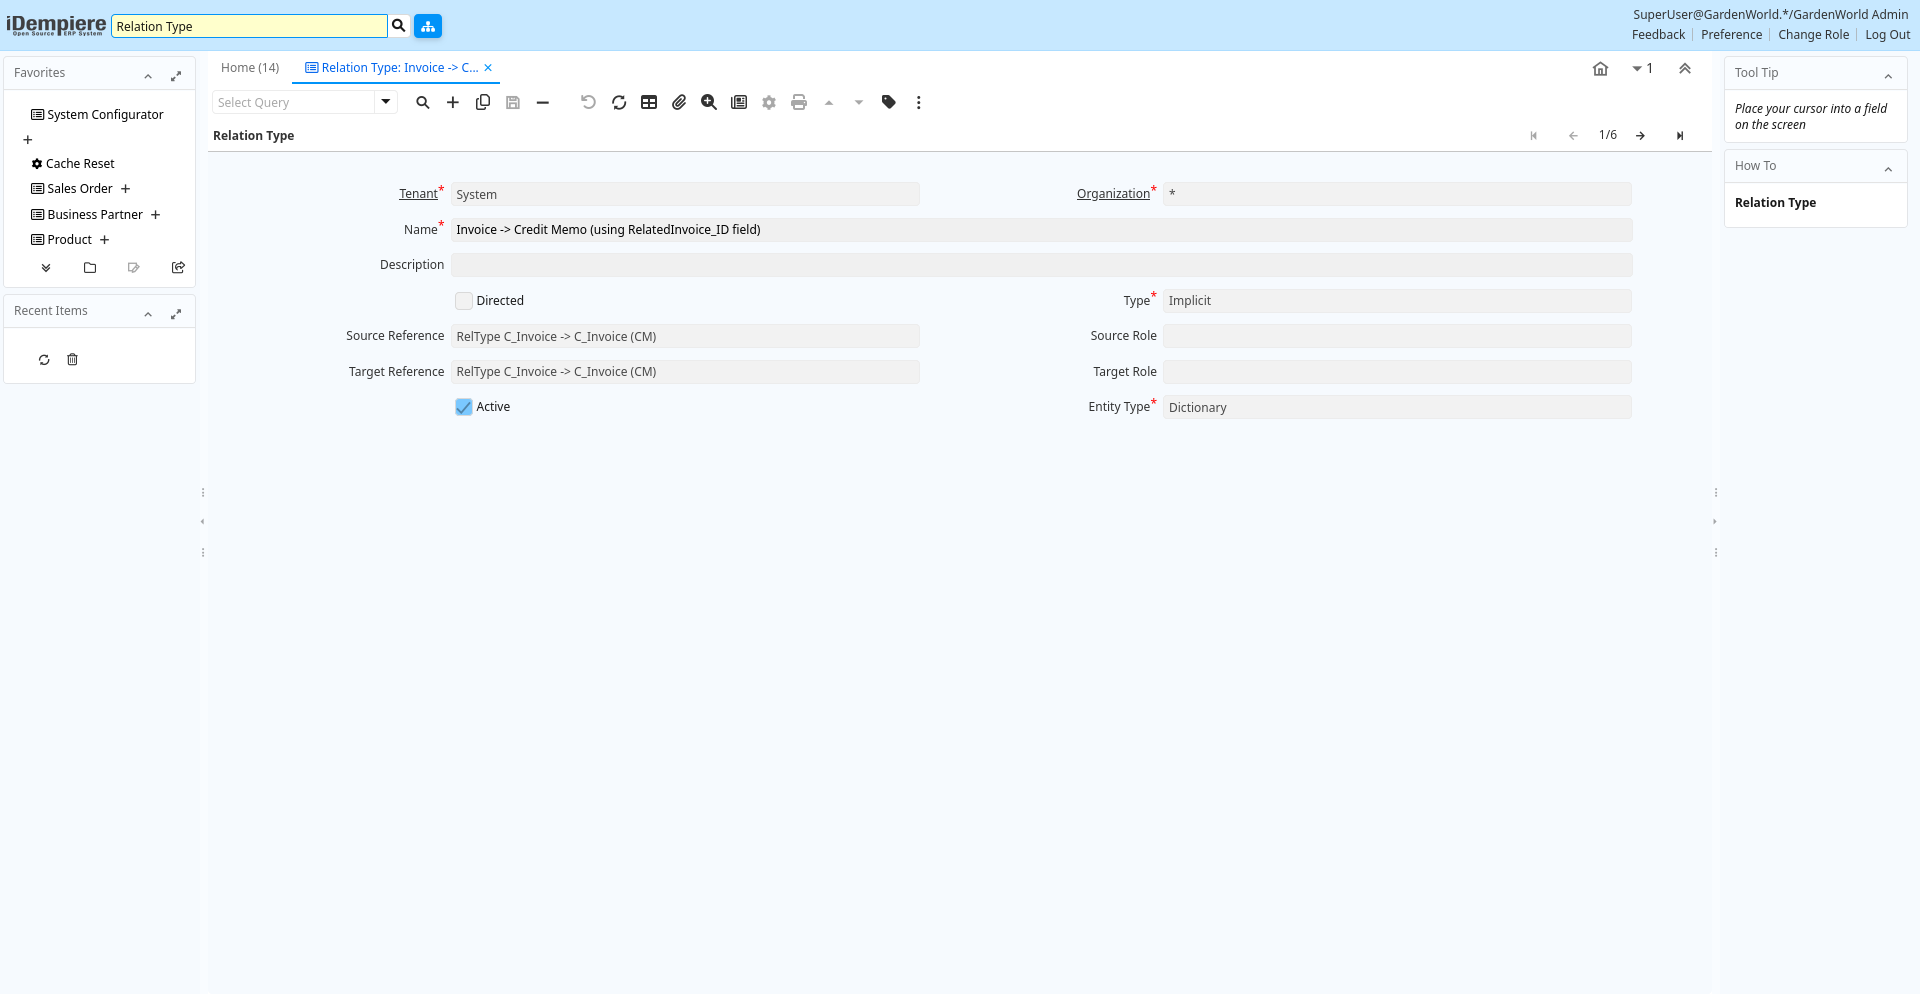Collapse the Tool Tip panel
Screen dimensions: 1920x994
point(1888,76)
